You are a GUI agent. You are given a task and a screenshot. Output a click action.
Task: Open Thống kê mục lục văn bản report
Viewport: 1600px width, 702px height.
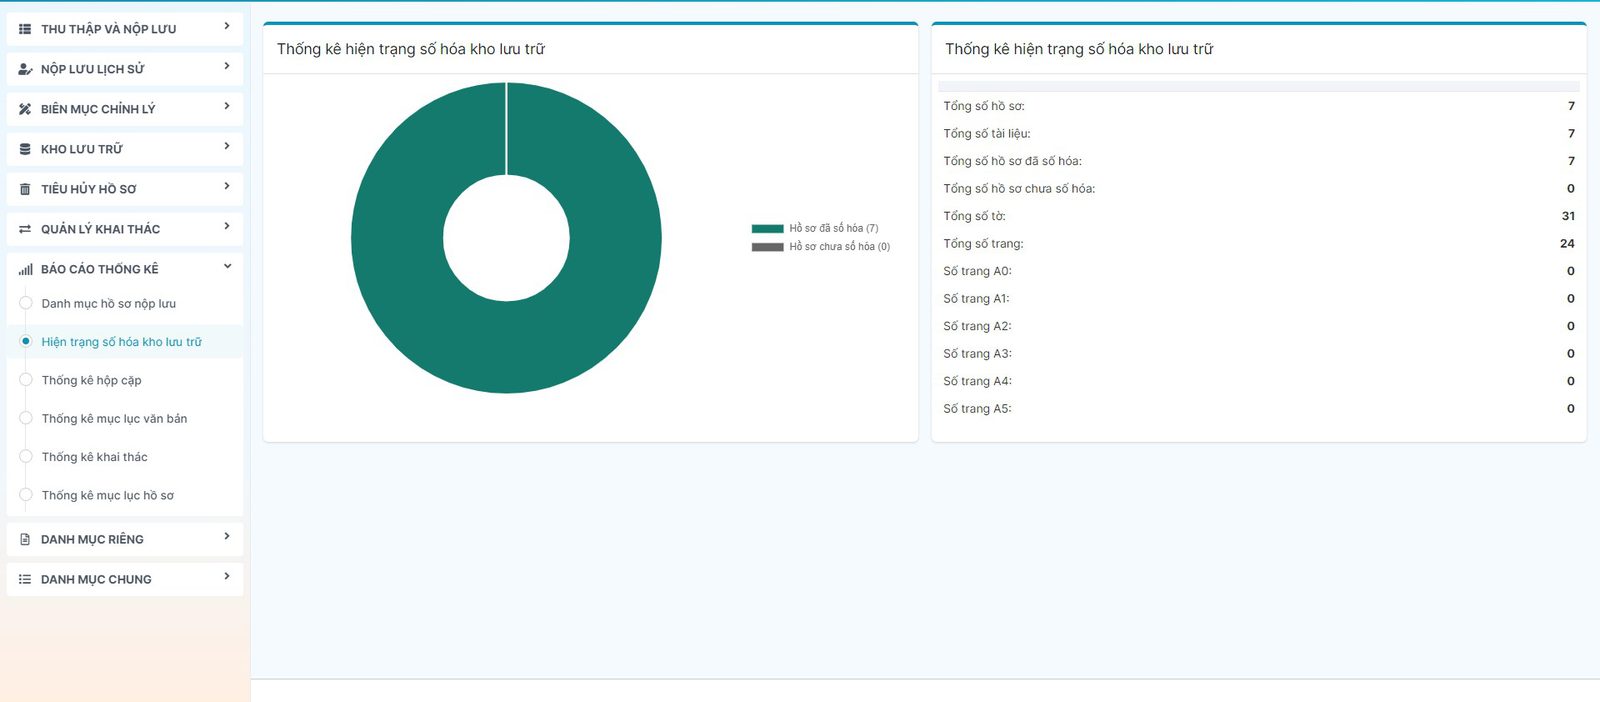115,419
